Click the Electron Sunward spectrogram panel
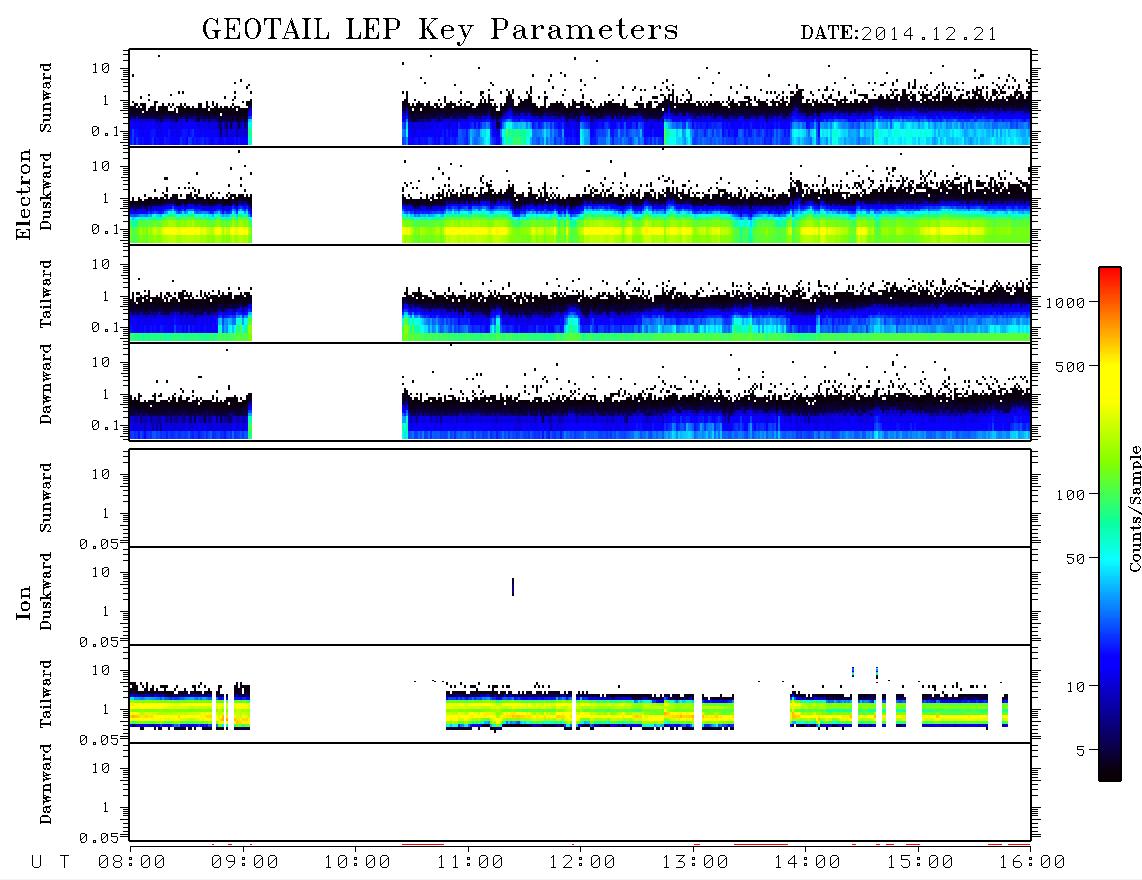This screenshot has width=1142, height=880. [580, 98]
